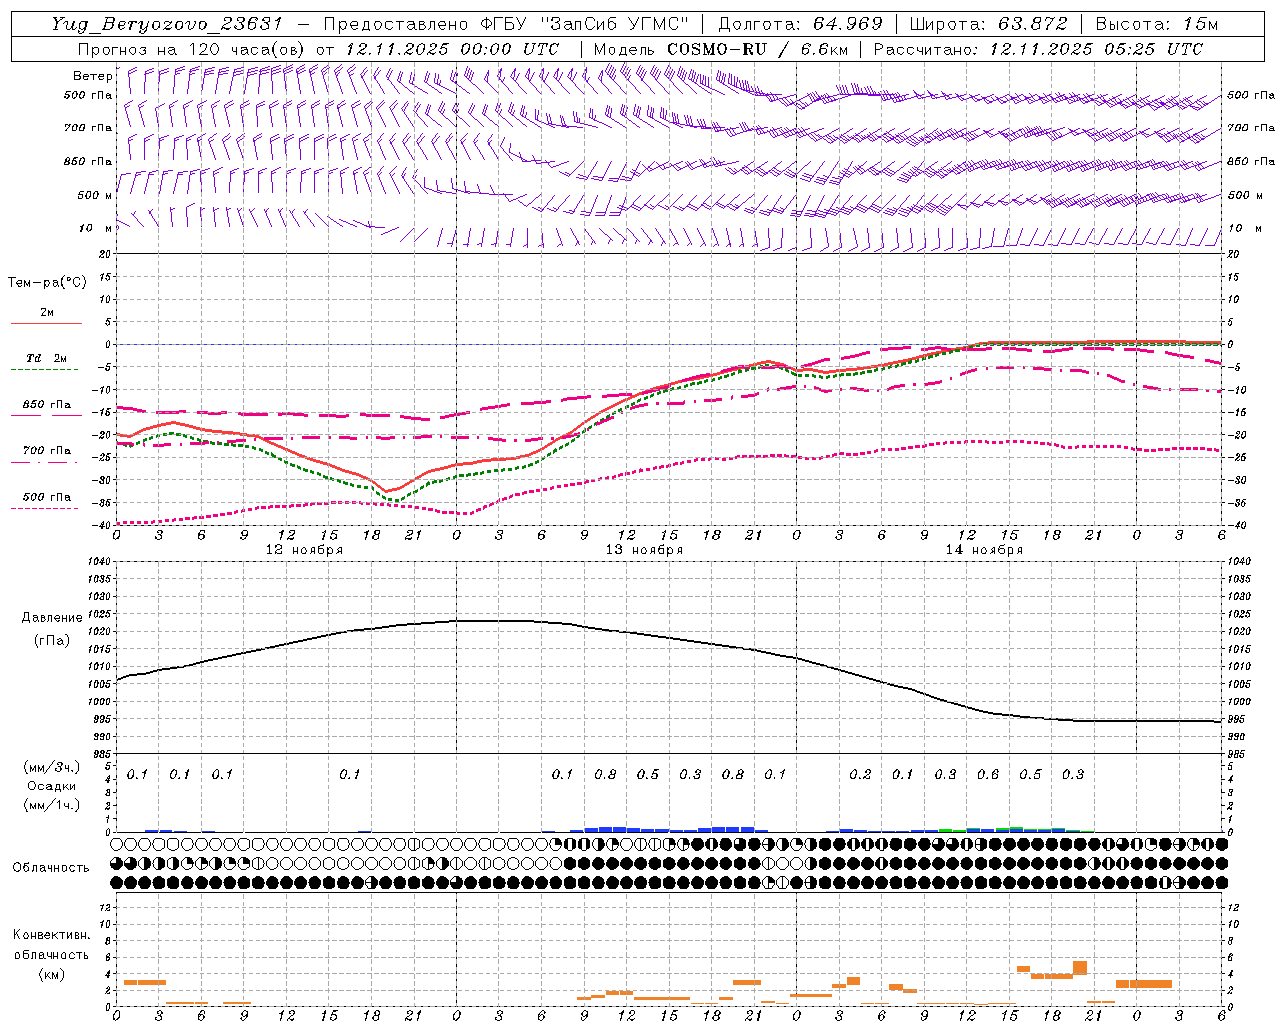Click the (мм/1ч.) unit label
The height and width of the screenshot is (1024, 1280).
coord(52,805)
